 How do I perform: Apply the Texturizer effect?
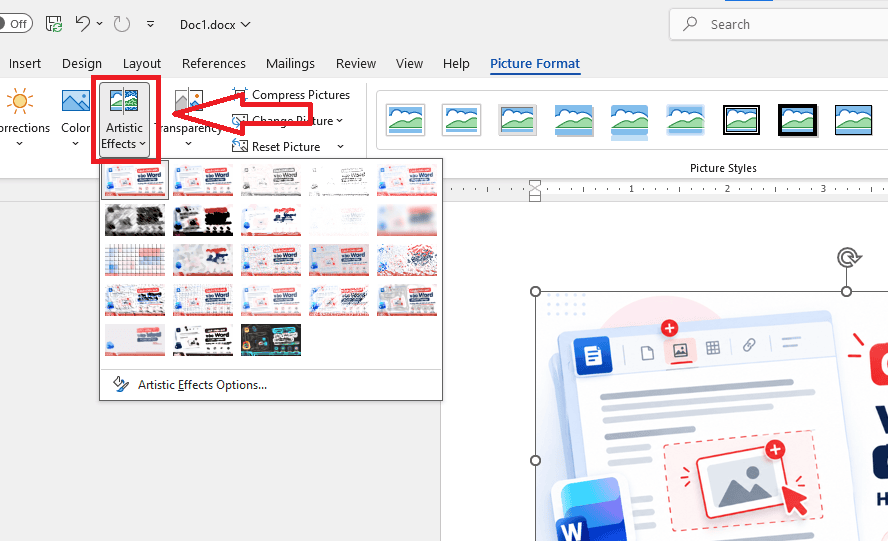tap(203, 300)
